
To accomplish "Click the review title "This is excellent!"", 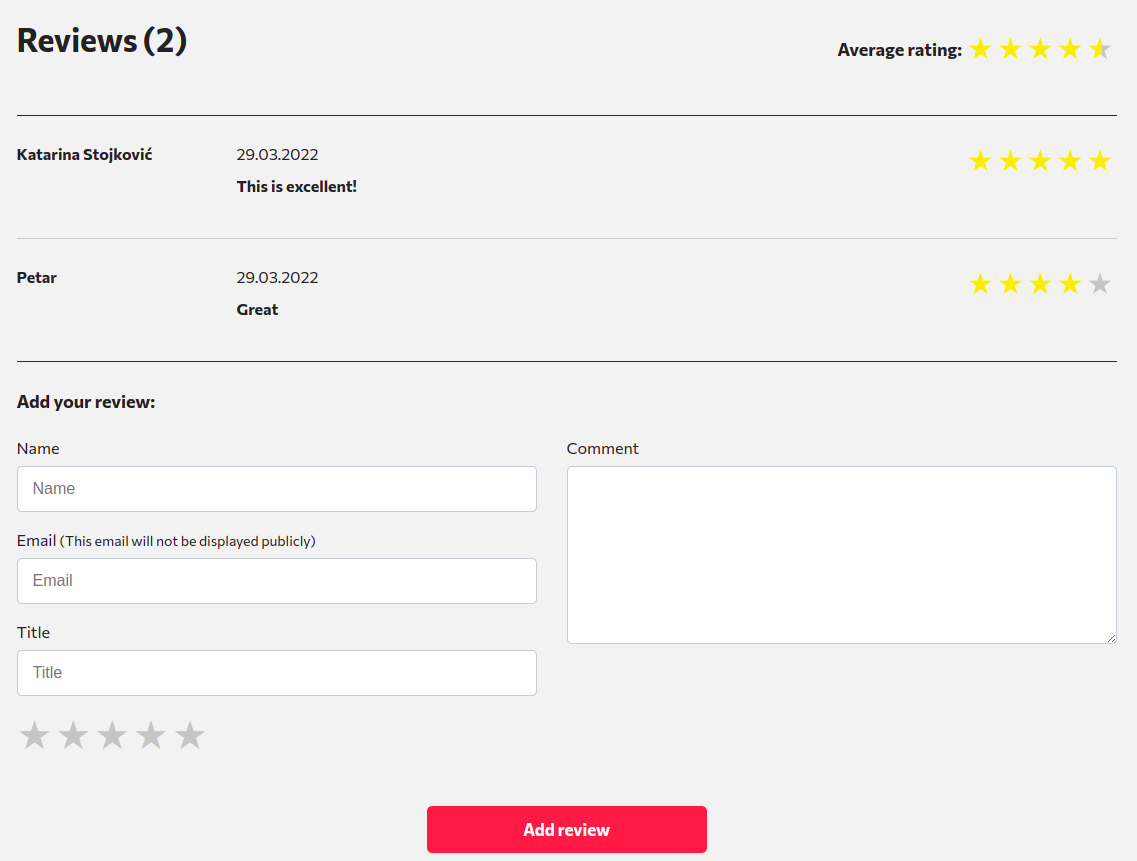I will coord(297,187).
